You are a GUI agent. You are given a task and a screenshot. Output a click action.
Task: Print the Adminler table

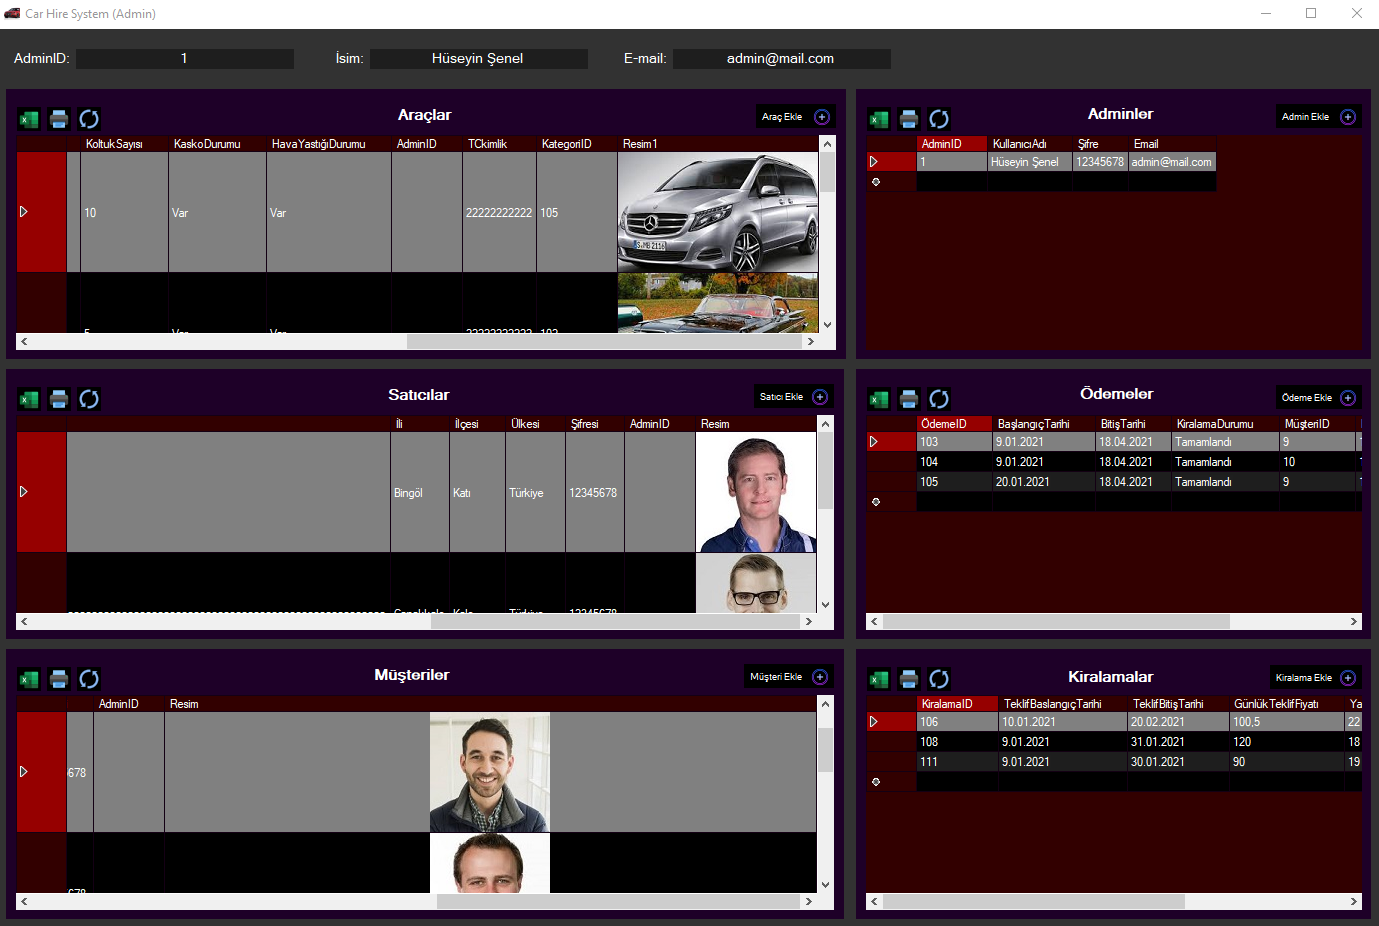(909, 119)
